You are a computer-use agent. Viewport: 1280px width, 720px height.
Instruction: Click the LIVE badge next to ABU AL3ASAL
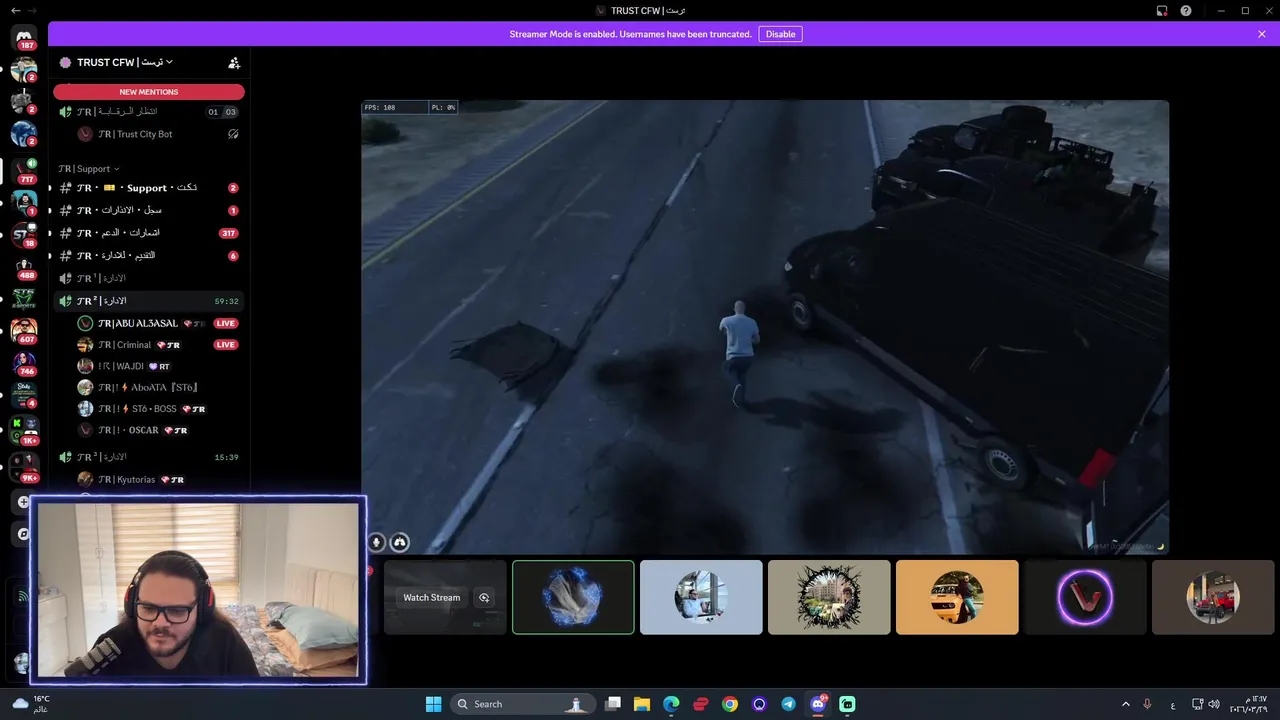226,323
